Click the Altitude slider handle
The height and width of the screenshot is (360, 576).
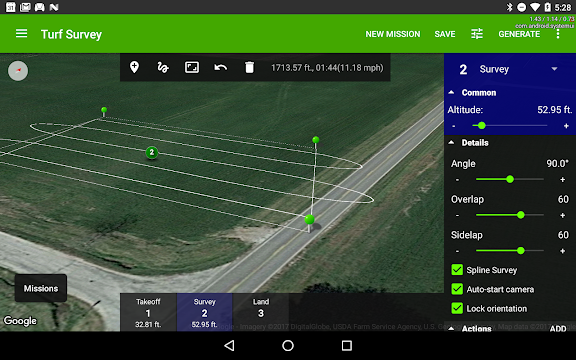tap(482, 126)
